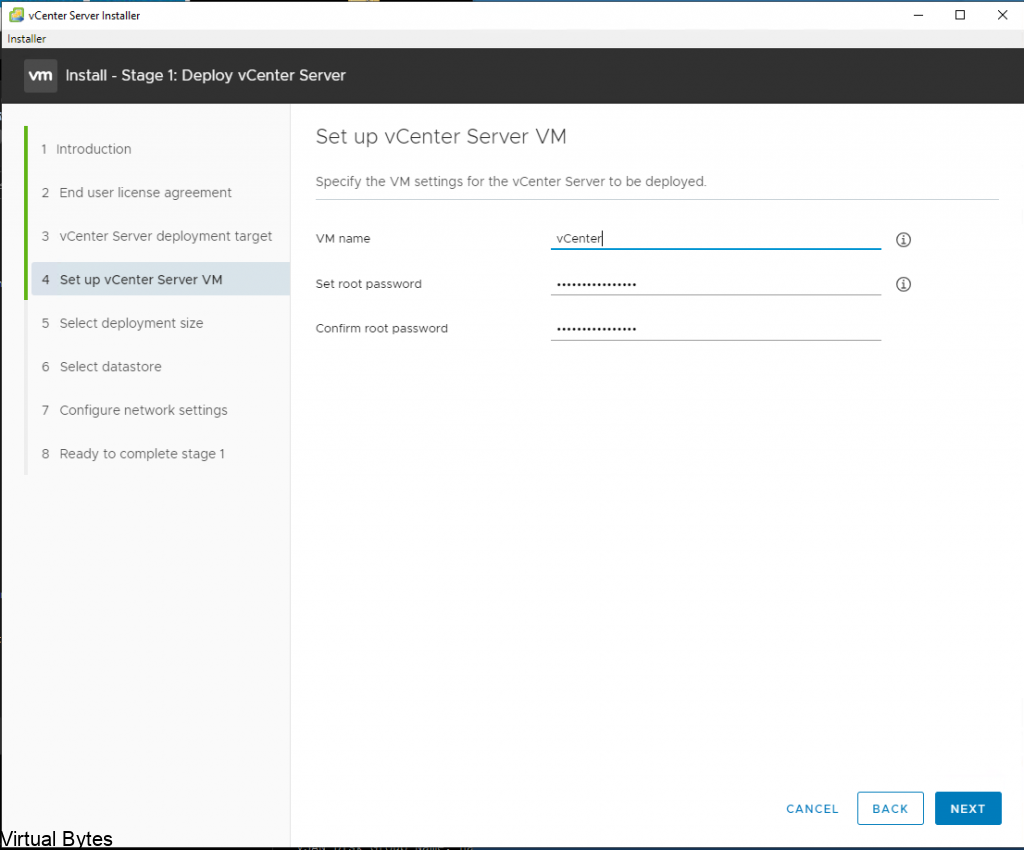This screenshot has height=850, width=1024.
Task: Click the 'Confirm root password' label
Action: coord(381,328)
